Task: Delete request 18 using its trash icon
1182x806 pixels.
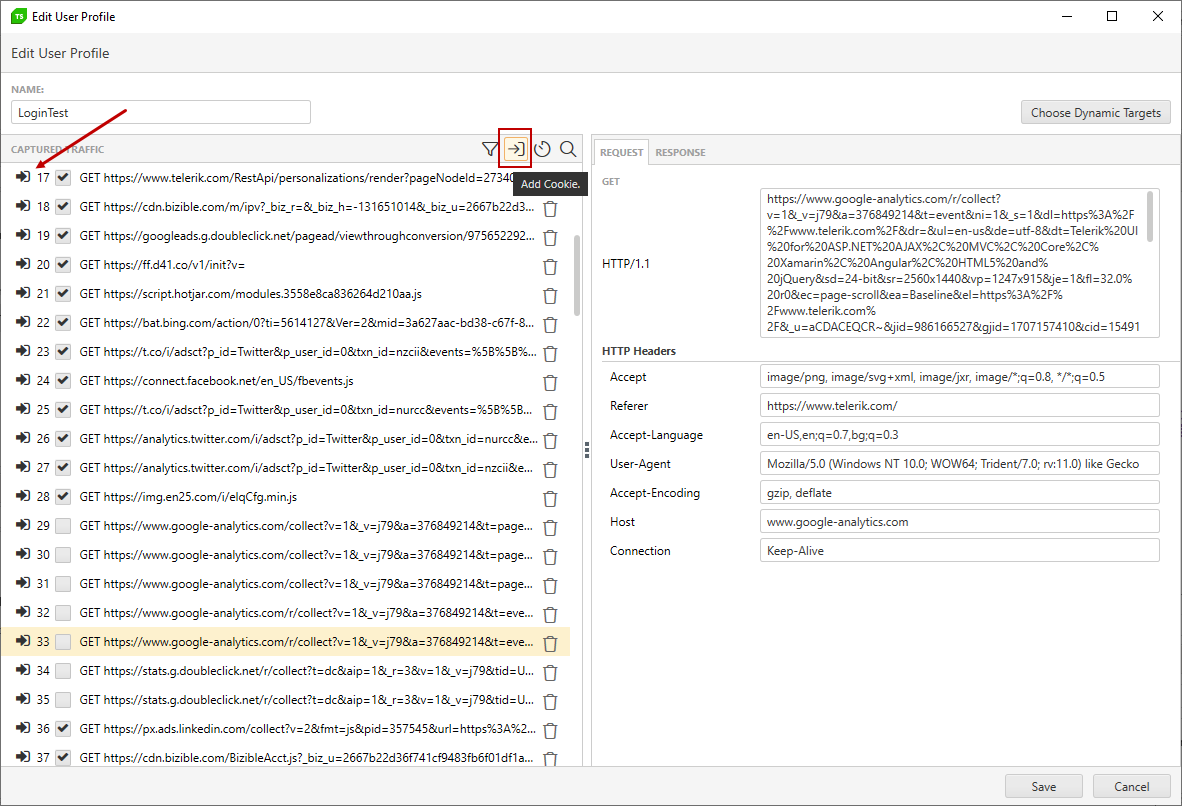Action: point(550,209)
